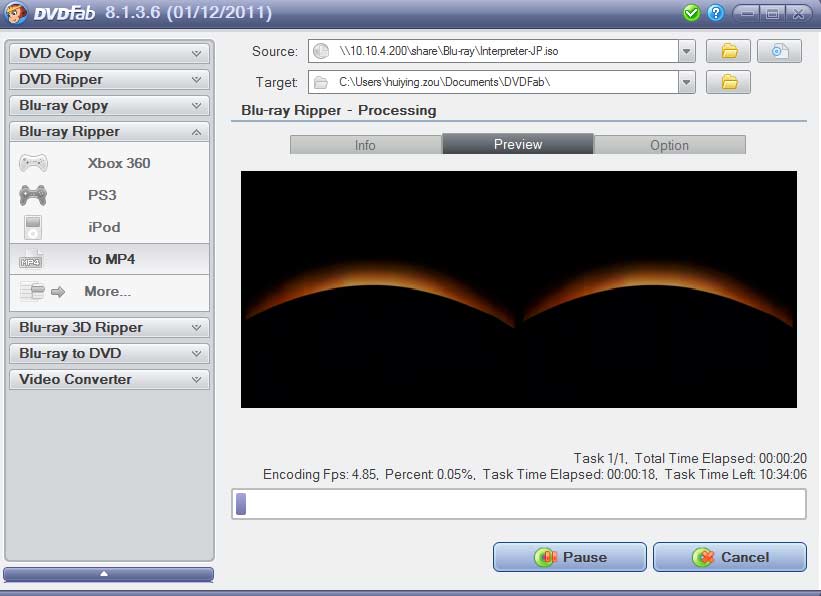Collapse sidebar with bottom arrow bar
This screenshot has height=596, width=821.
coord(108,574)
